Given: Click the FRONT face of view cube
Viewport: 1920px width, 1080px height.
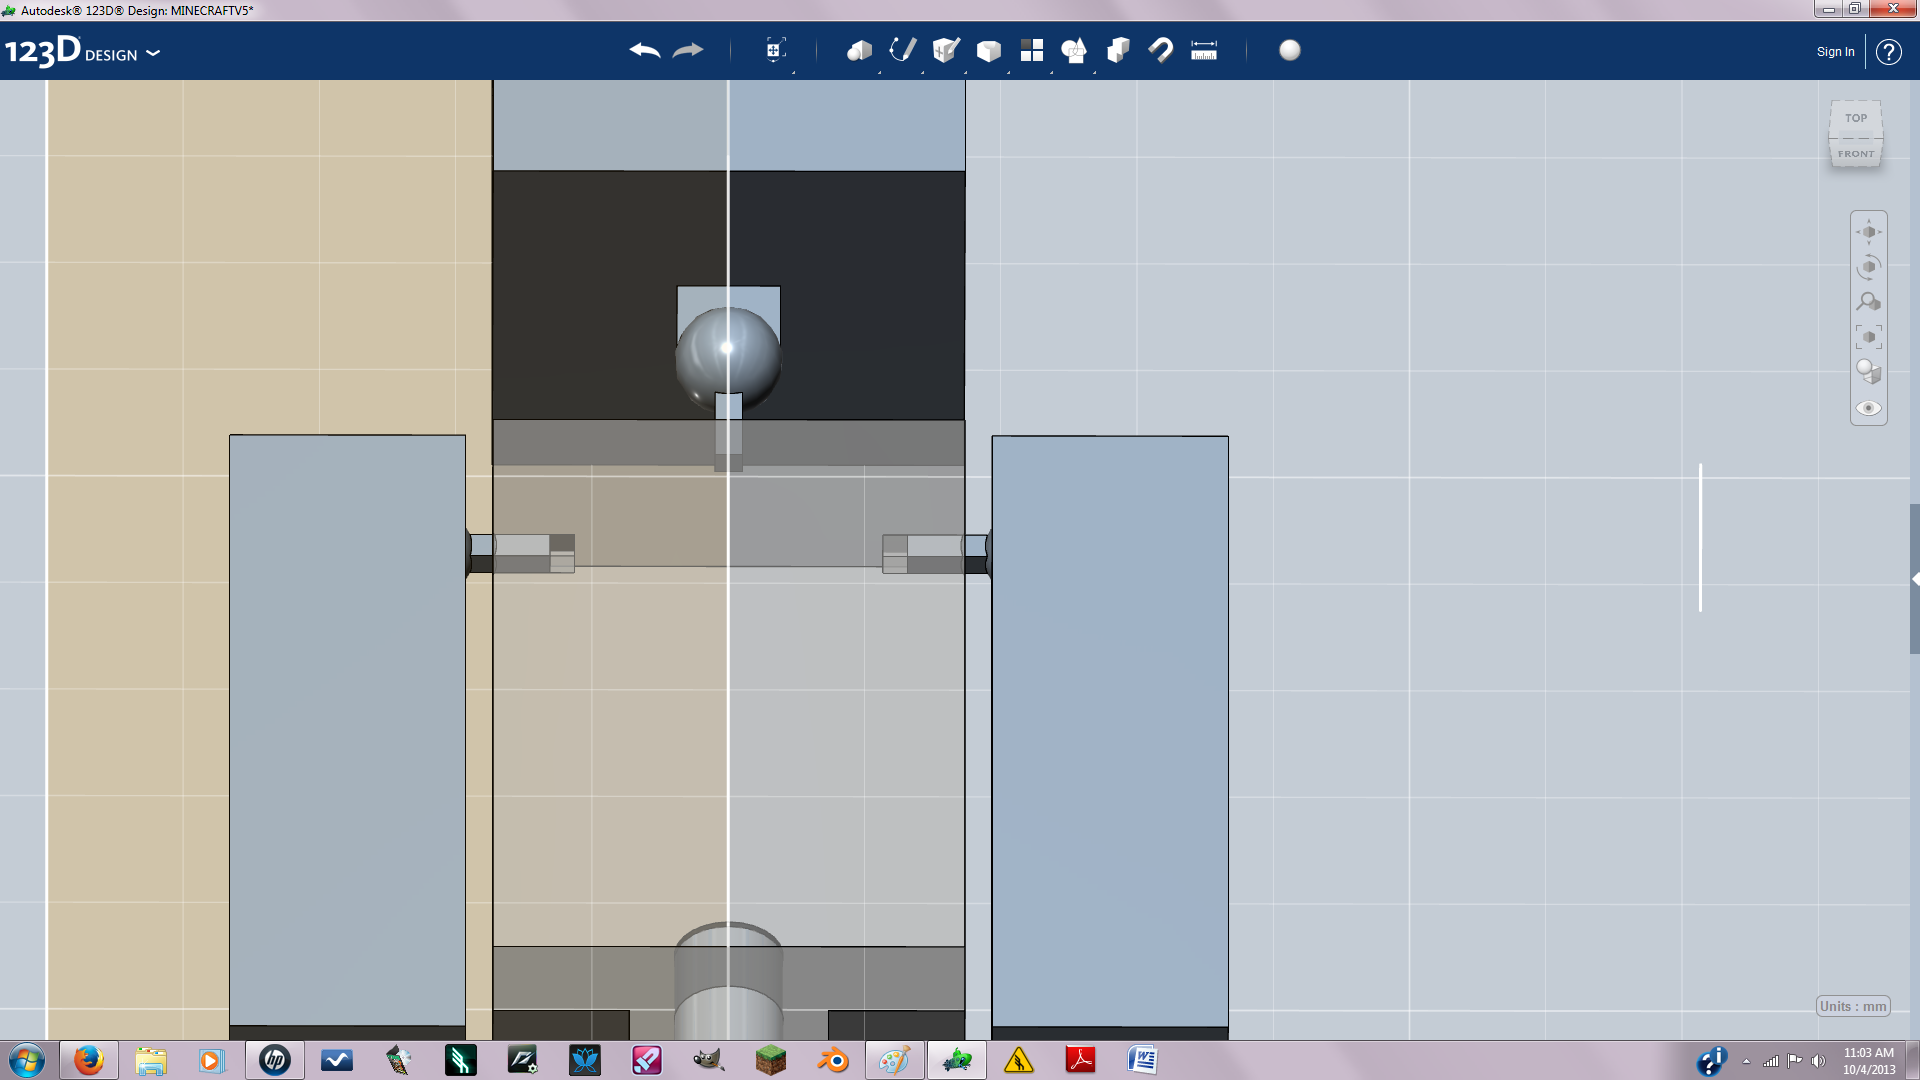Looking at the screenshot, I should pyautogui.click(x=1856, y=153).
